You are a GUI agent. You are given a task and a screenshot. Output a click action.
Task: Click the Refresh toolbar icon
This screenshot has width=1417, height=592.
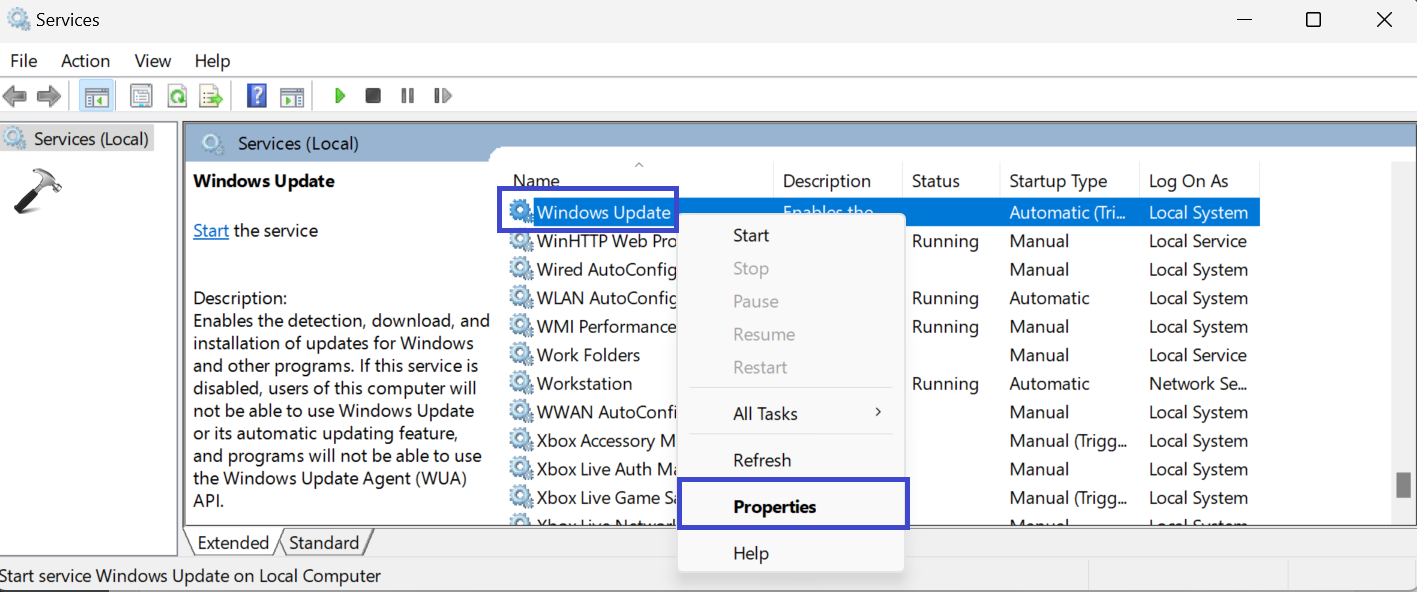[x=177, y=96]
